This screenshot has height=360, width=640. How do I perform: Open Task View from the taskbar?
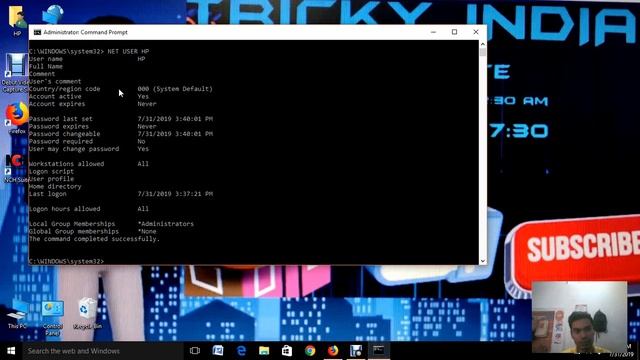[x=195, y=351]
